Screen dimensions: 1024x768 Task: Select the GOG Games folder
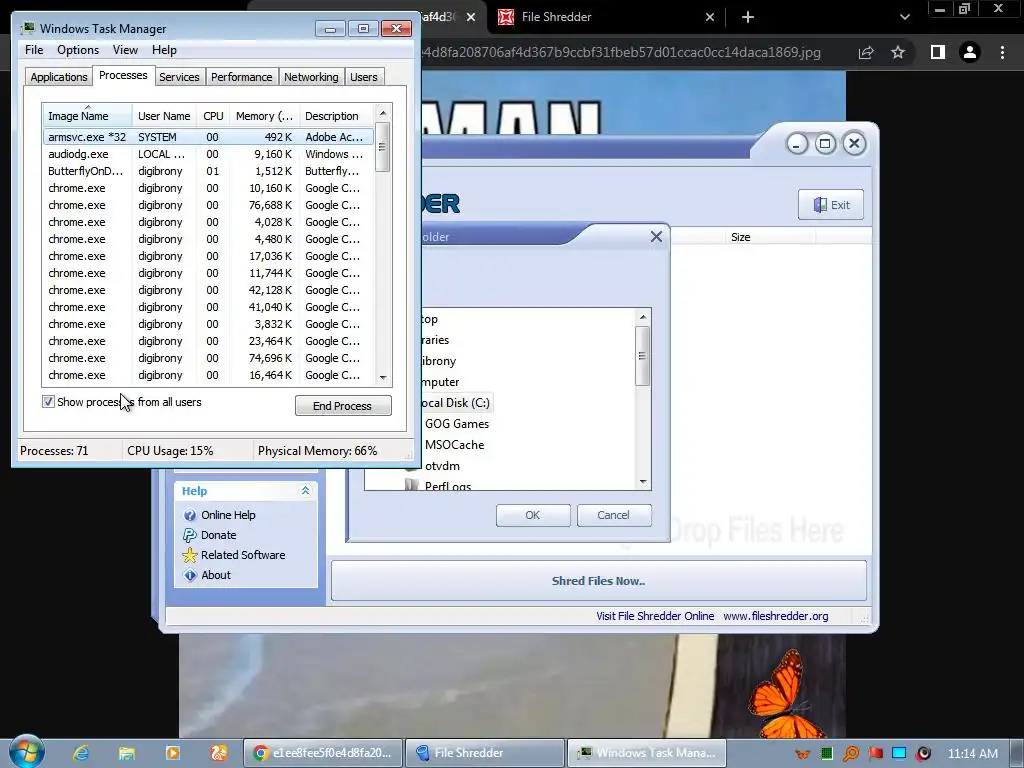click(456, 424)
